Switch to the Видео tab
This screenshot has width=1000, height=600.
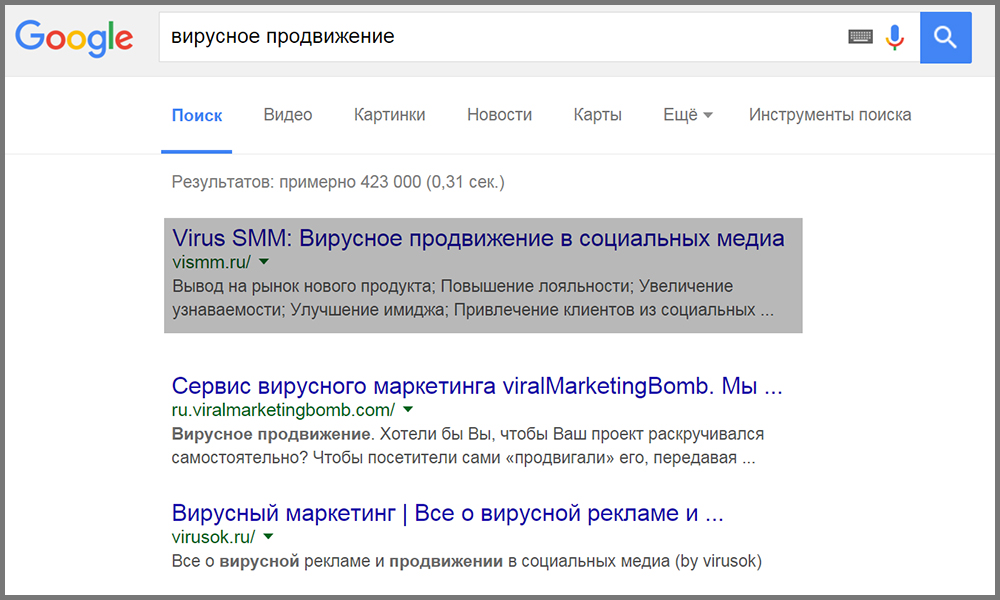288,115
